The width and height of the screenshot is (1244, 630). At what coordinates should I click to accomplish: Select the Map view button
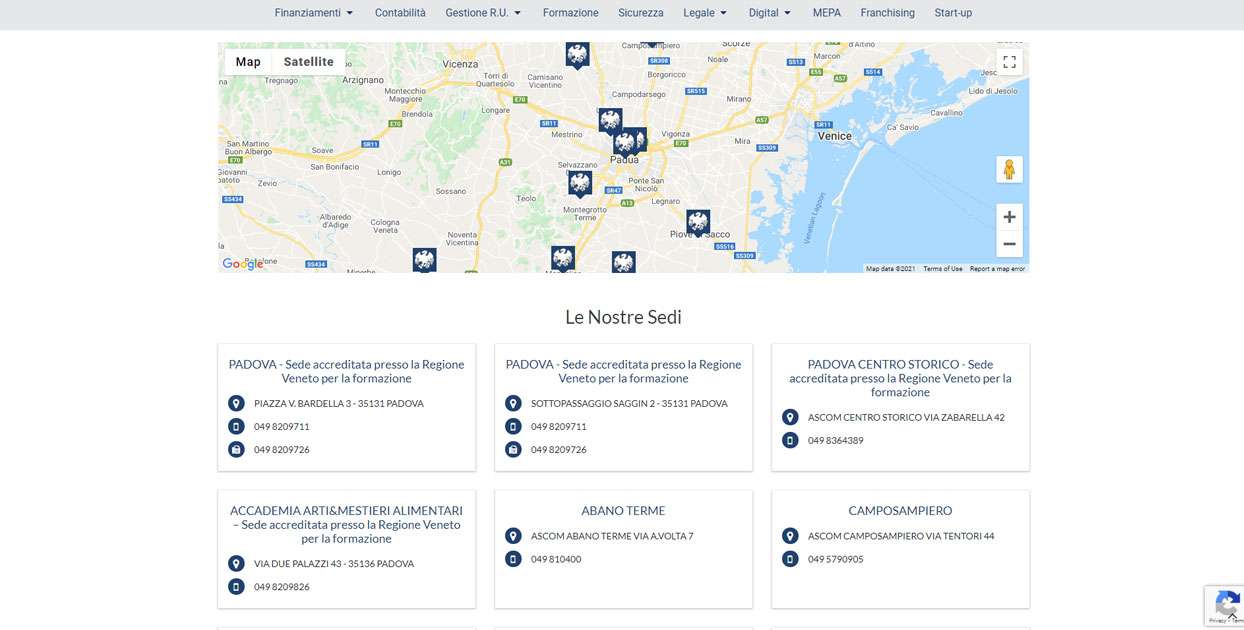click(248, 62)
